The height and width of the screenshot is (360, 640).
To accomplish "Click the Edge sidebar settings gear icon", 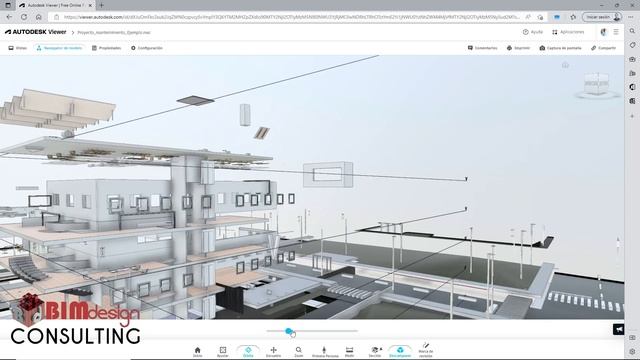I will 632,351.
